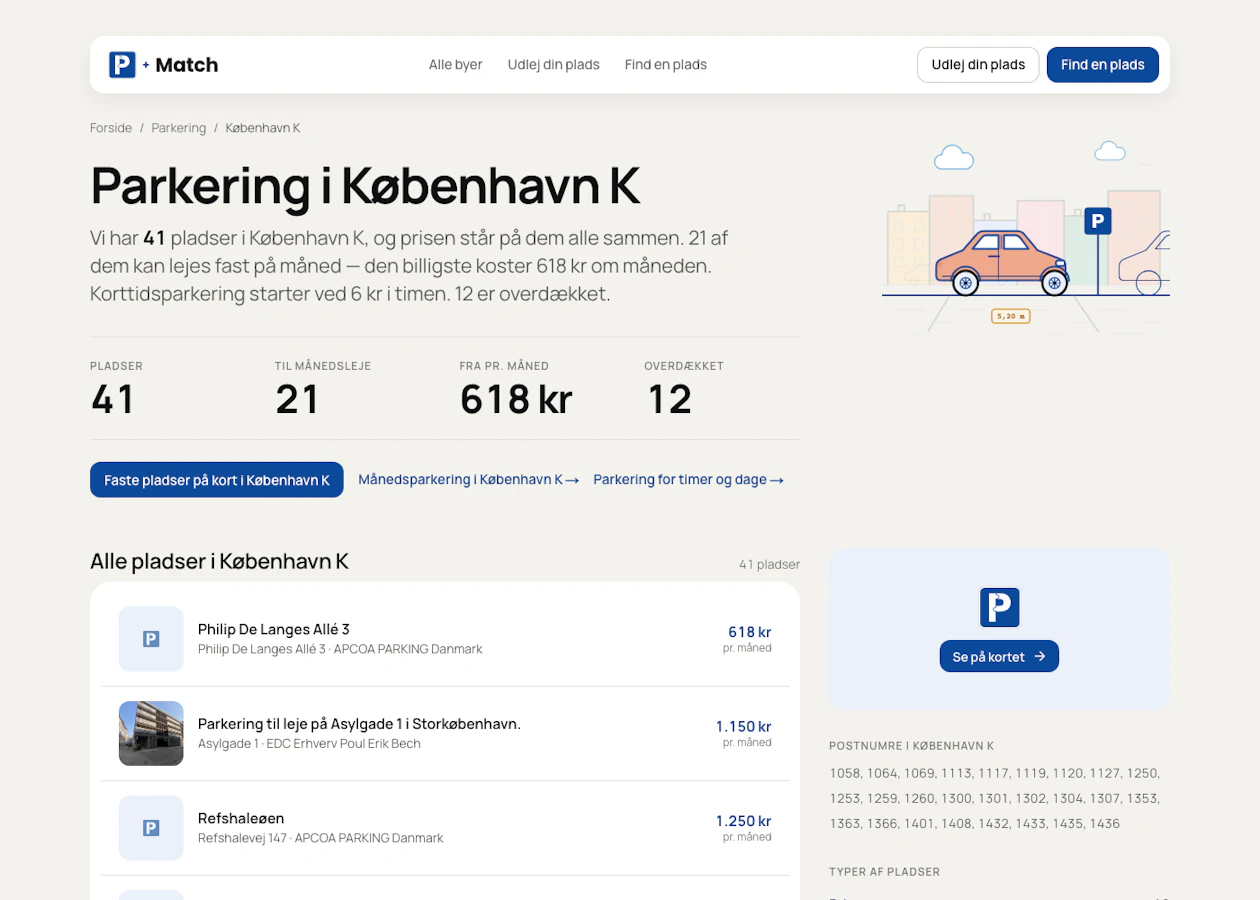Image resolution: width=1260 pixels, height=900 pixels.
Task: Open Udlej din plads in the navigation menu
Action: click(554, 65)
